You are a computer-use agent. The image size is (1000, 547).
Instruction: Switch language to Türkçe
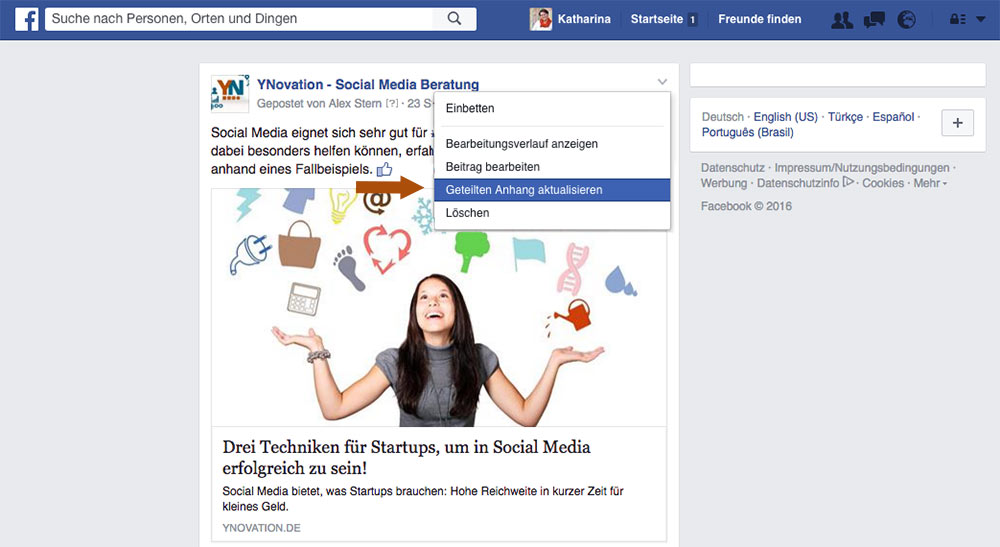click(x=845, y=117)
